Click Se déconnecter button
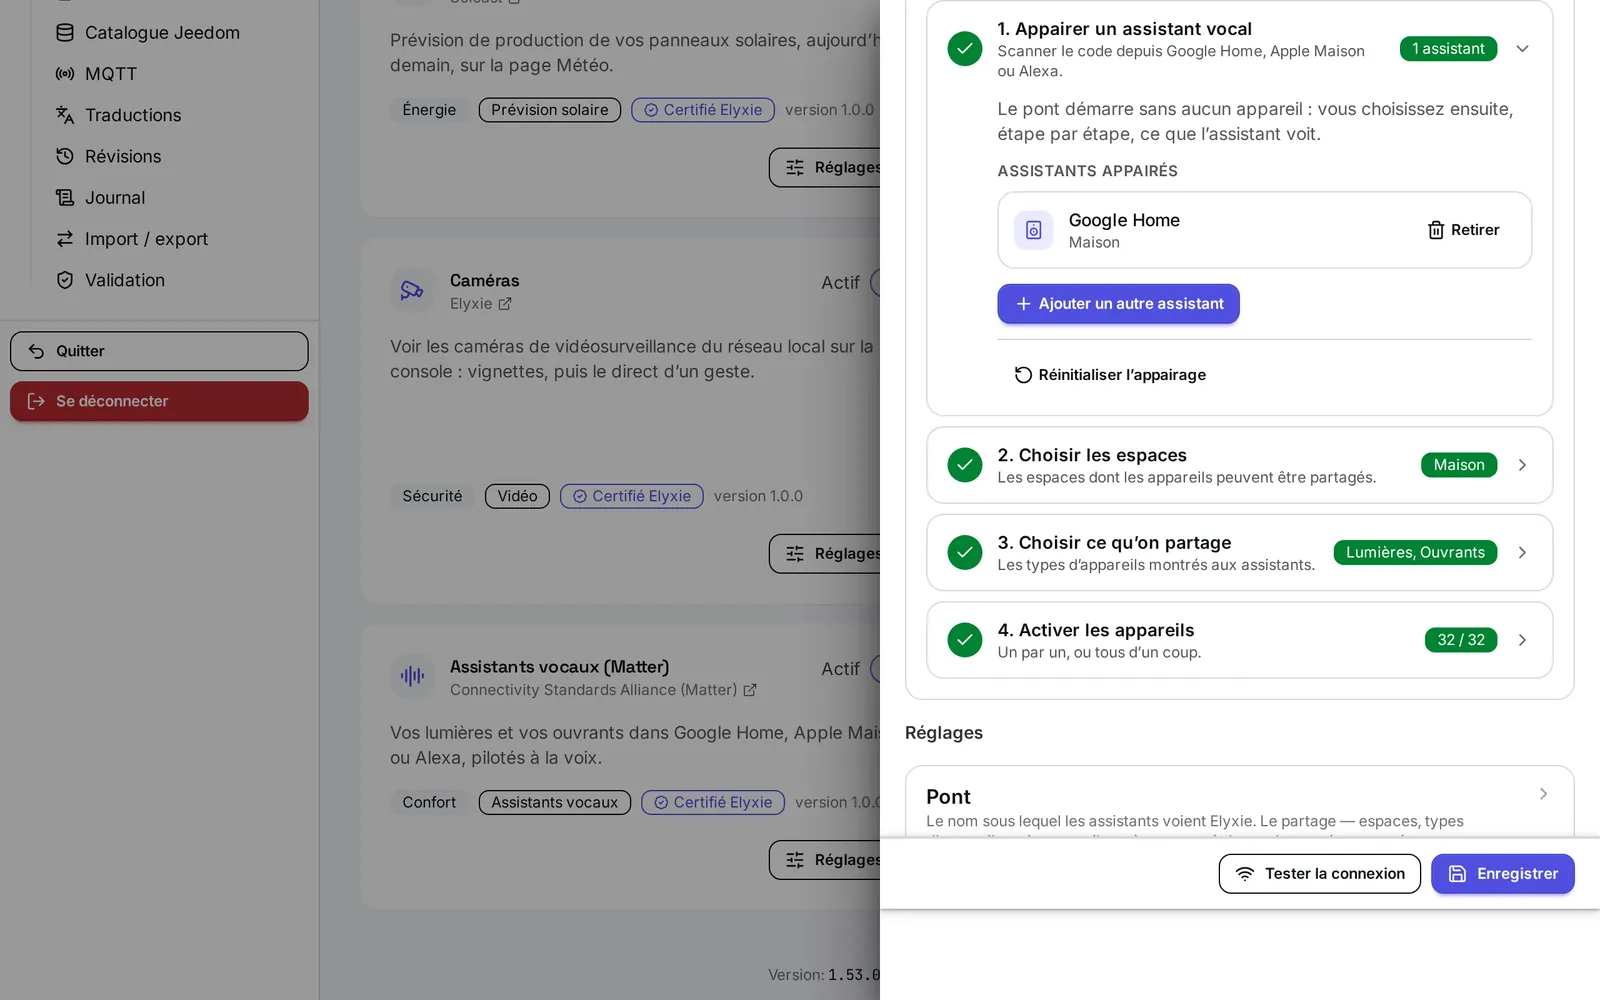This screenshot has height=1000, width=1600. point(159,401)
